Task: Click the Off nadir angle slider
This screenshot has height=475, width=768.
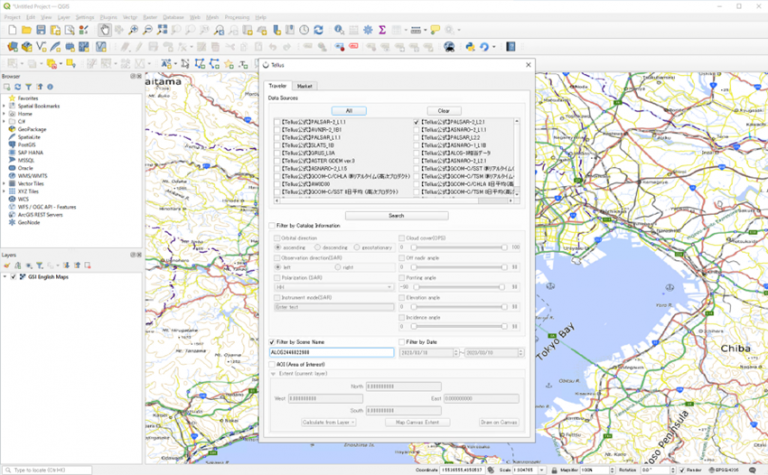Action: tap(459, 267)
